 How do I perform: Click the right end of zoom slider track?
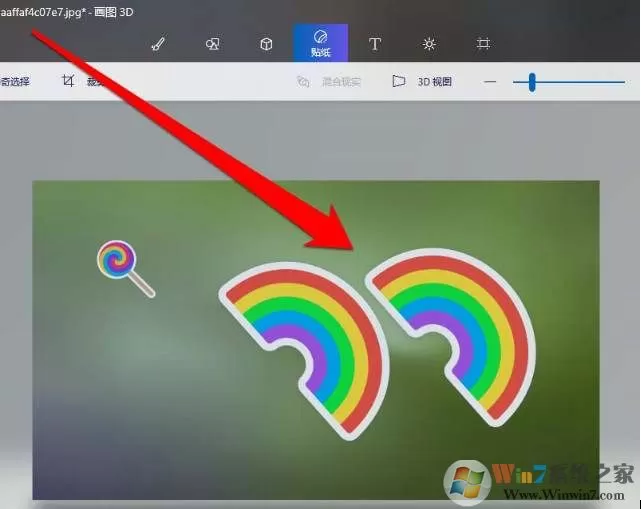coord(623,82)
